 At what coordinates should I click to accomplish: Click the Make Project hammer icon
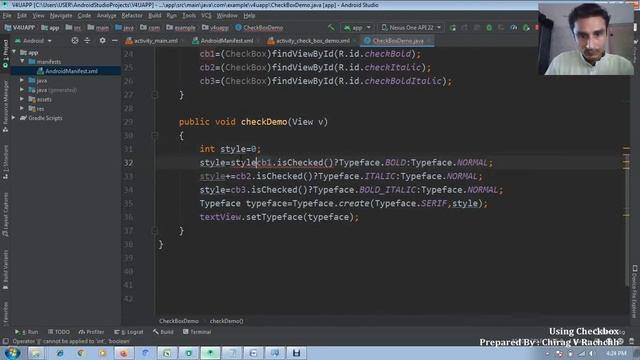pyautogui.click(x=331, y=27)
